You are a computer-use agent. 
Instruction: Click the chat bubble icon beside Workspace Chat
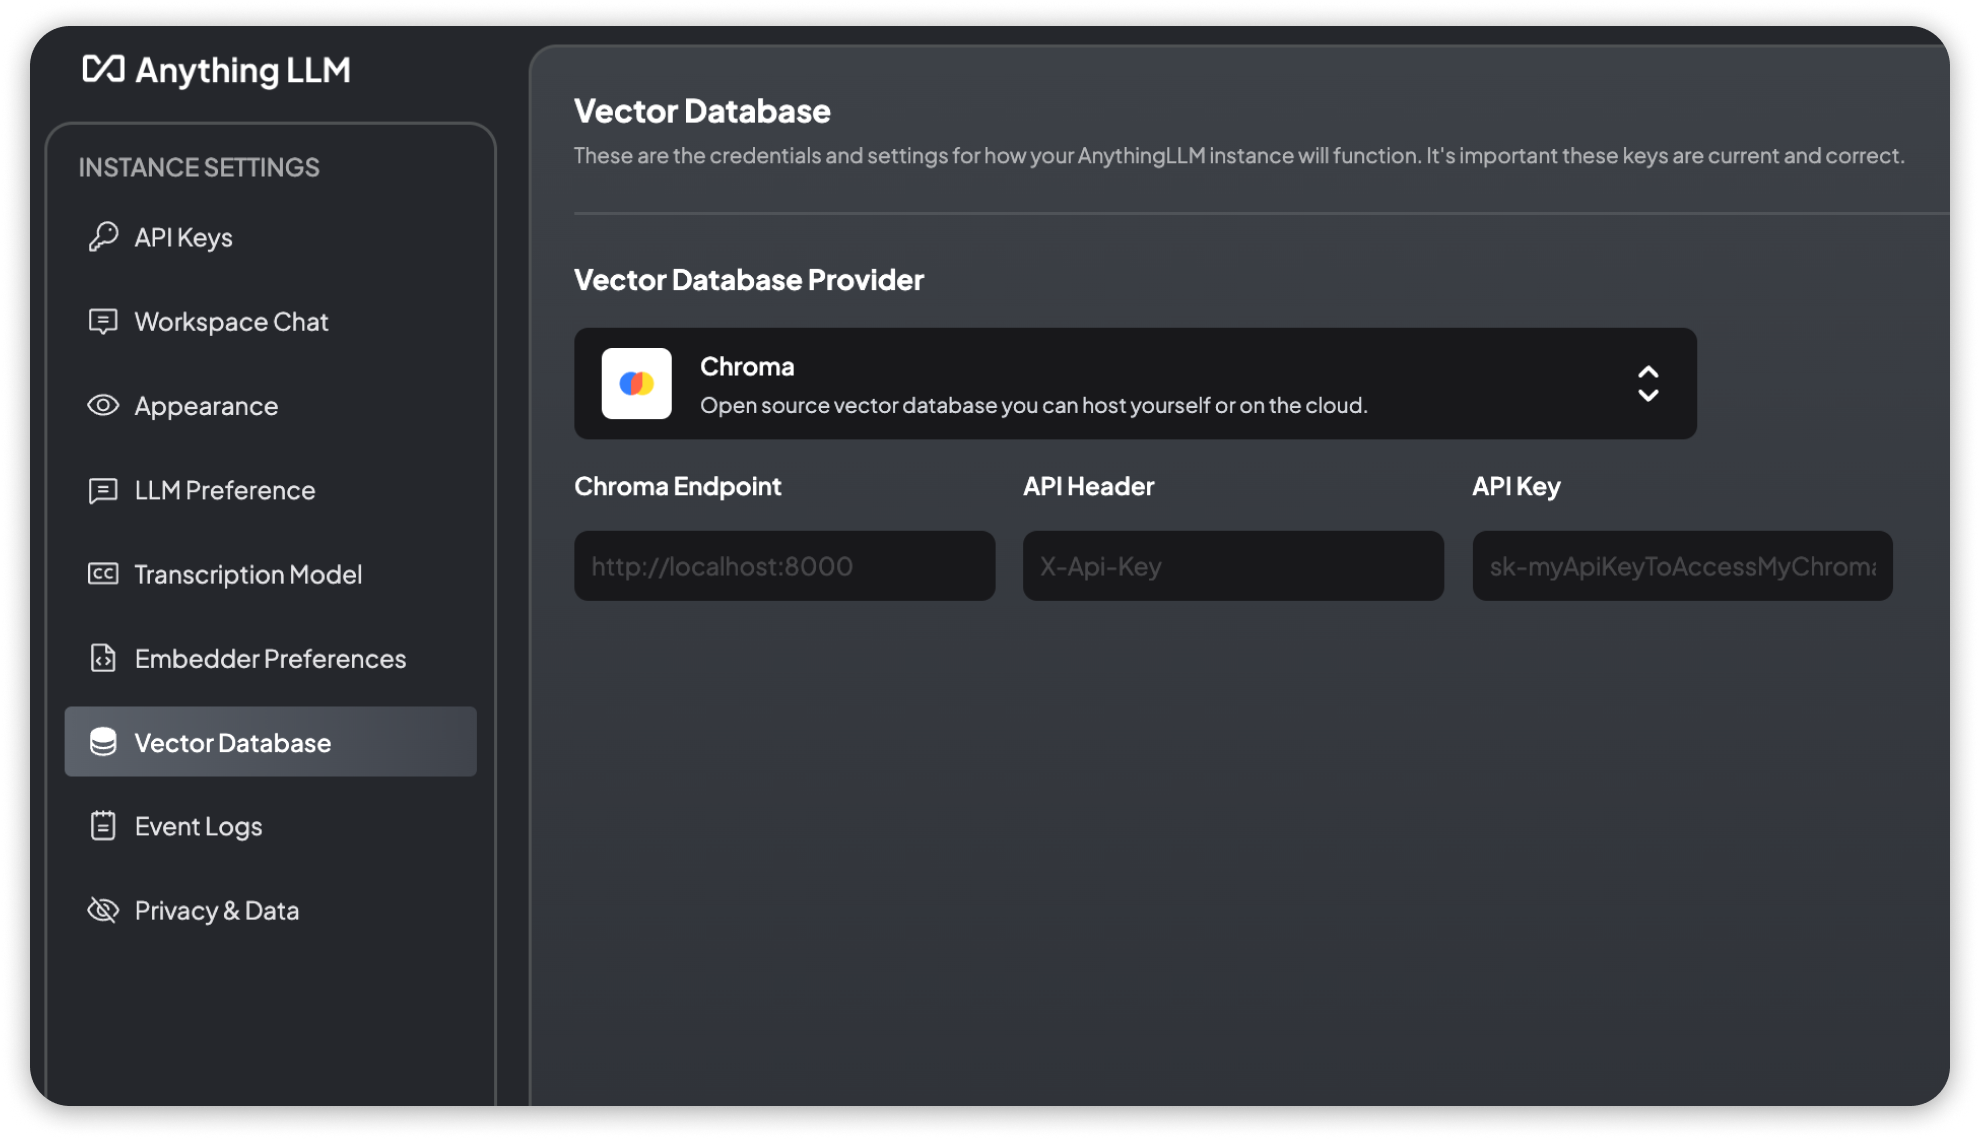point(103,321)
